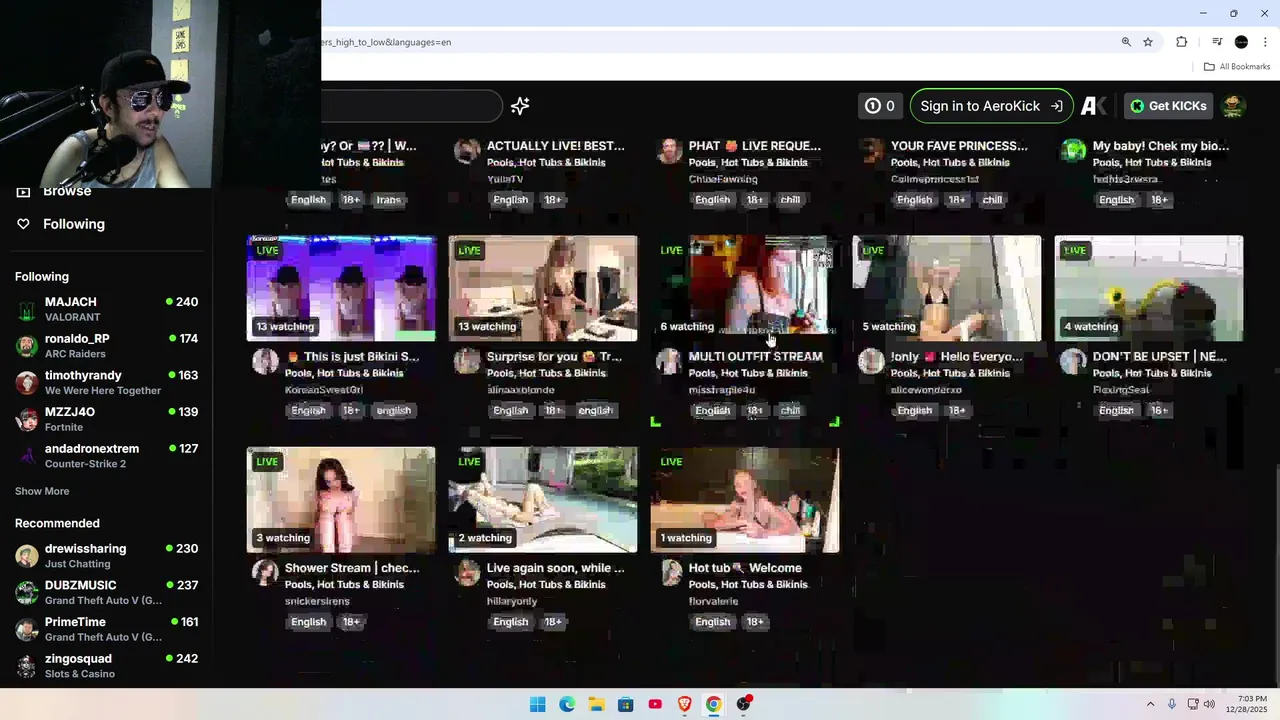This screenshot has width=1280, height=720.
Task: Click the trans tag in top row
Action: tap(389, 200)
